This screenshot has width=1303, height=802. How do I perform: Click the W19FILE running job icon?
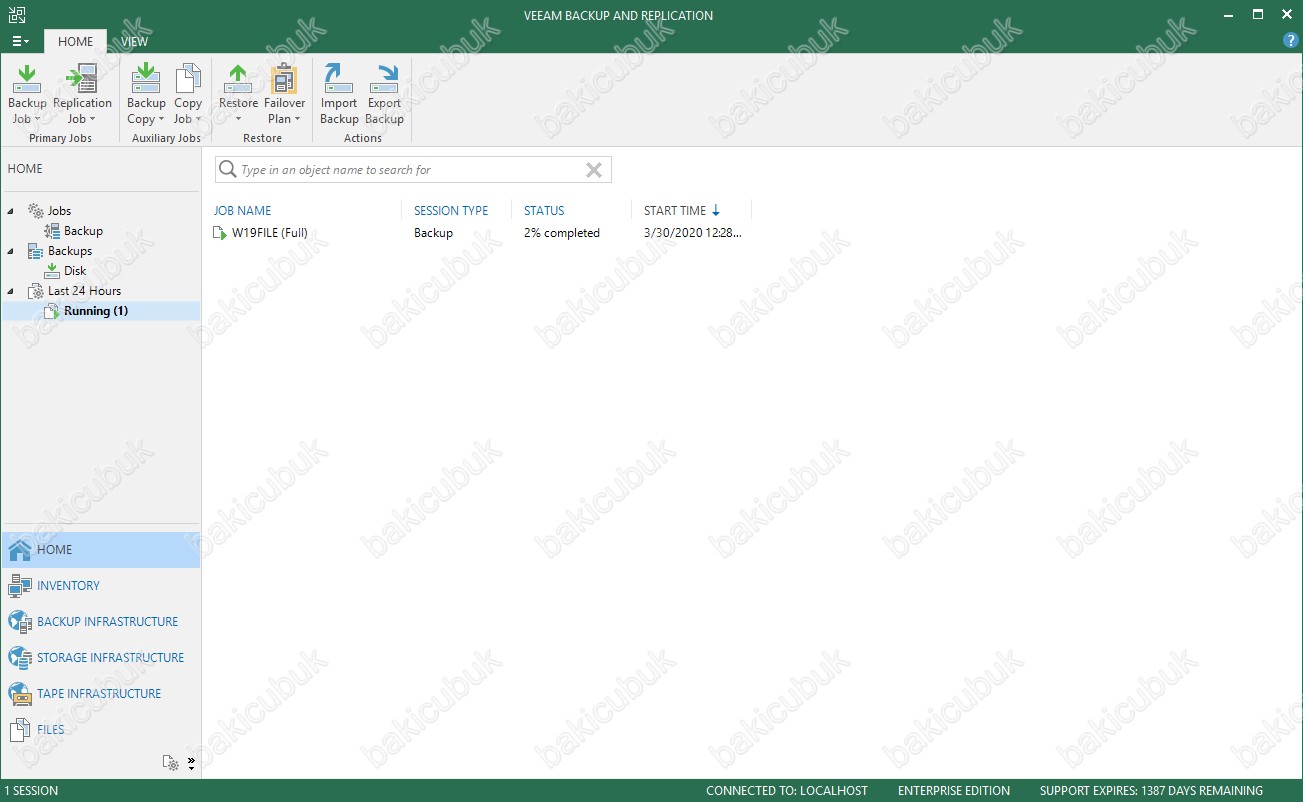[x=220, y=233]
